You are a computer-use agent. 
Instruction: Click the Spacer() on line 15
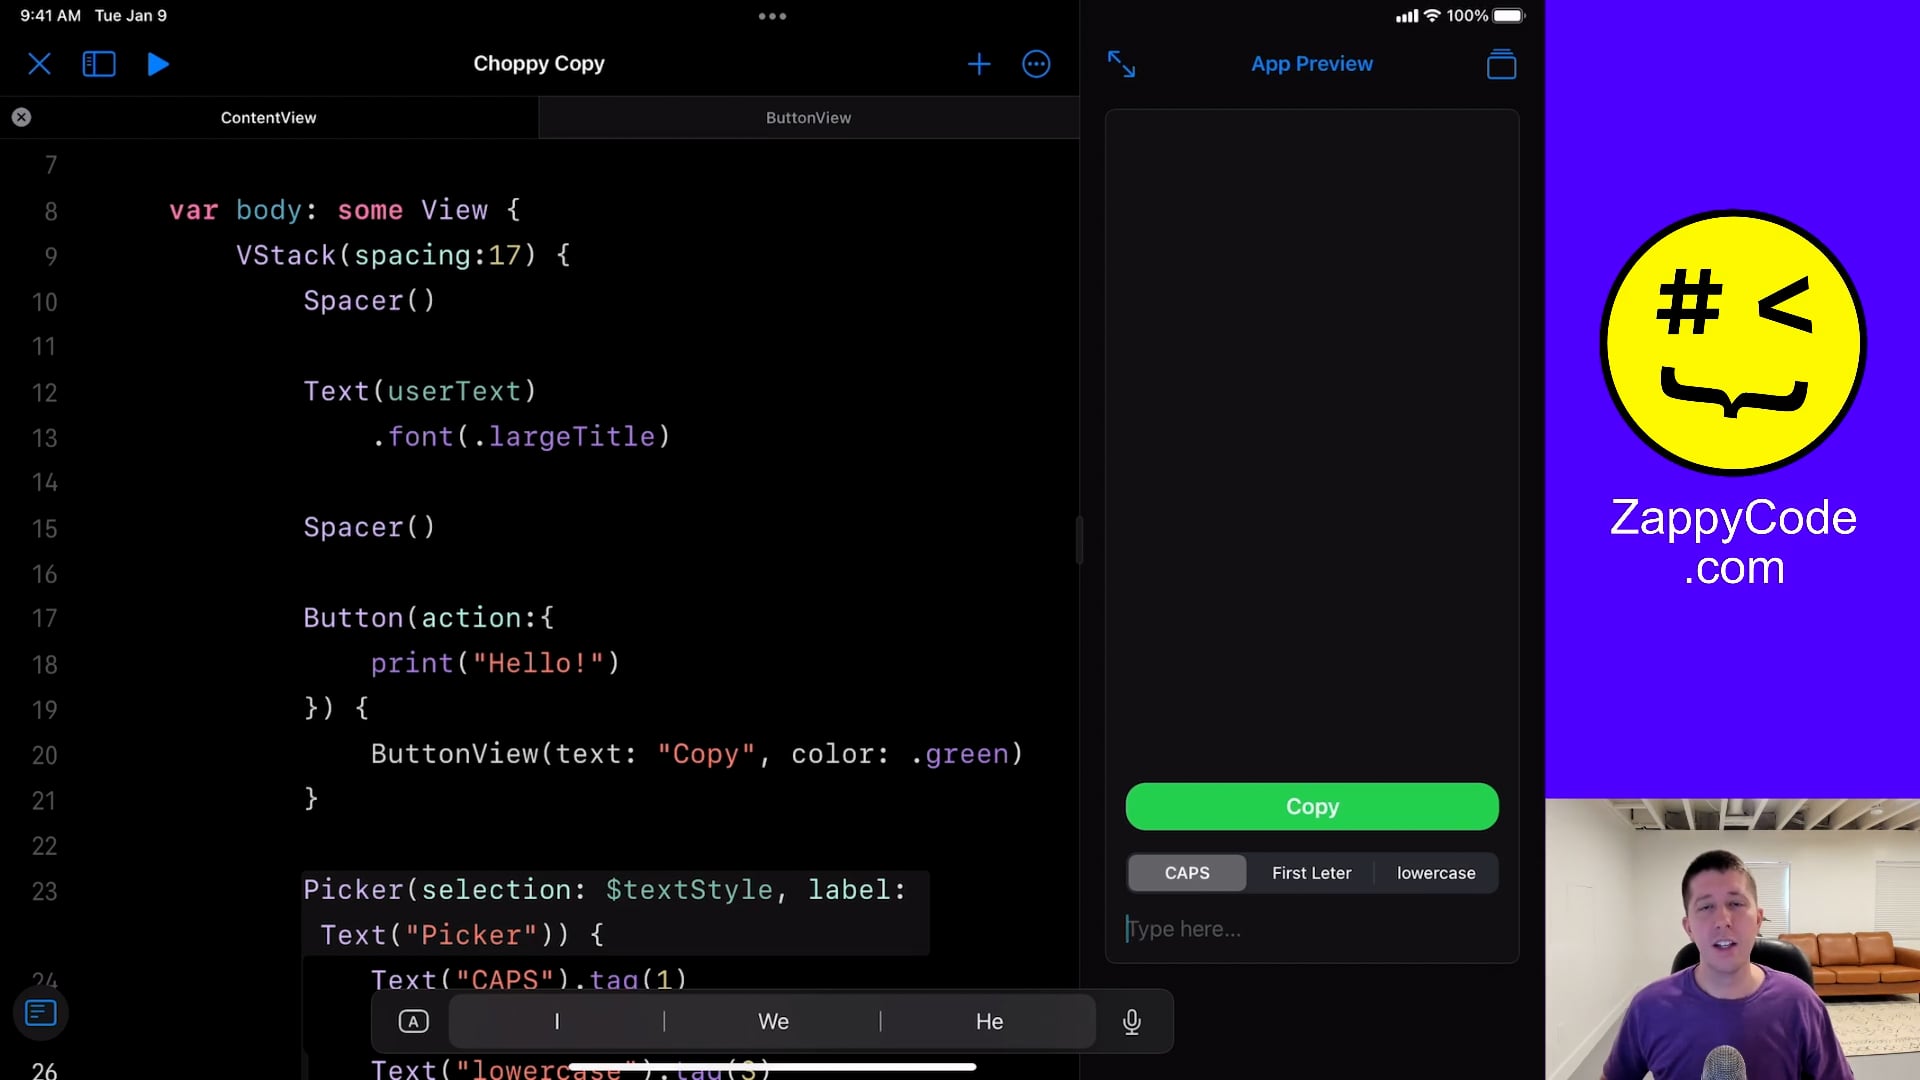coord(369,527)
